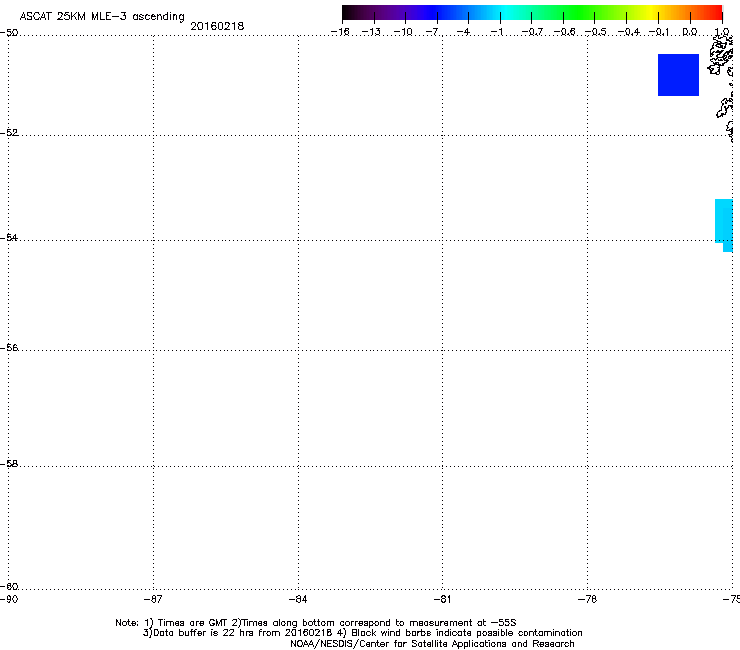The height and width of the screenshot is (650, 740).
Task: Click the -0.7 color scale label
Action: pos(532,32)
